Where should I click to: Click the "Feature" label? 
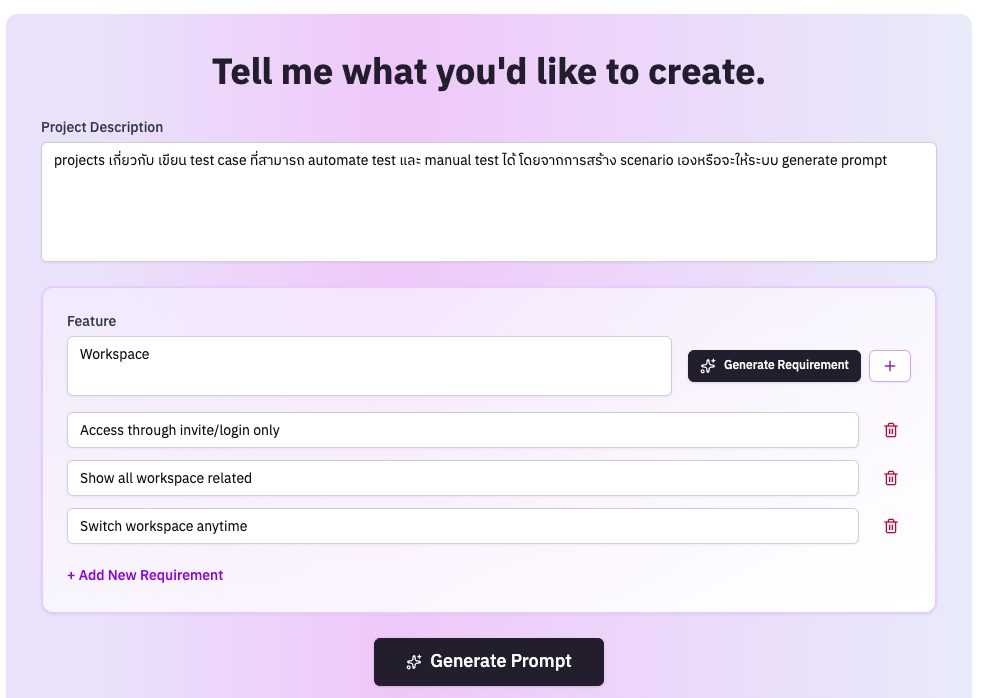click(92, 321)
